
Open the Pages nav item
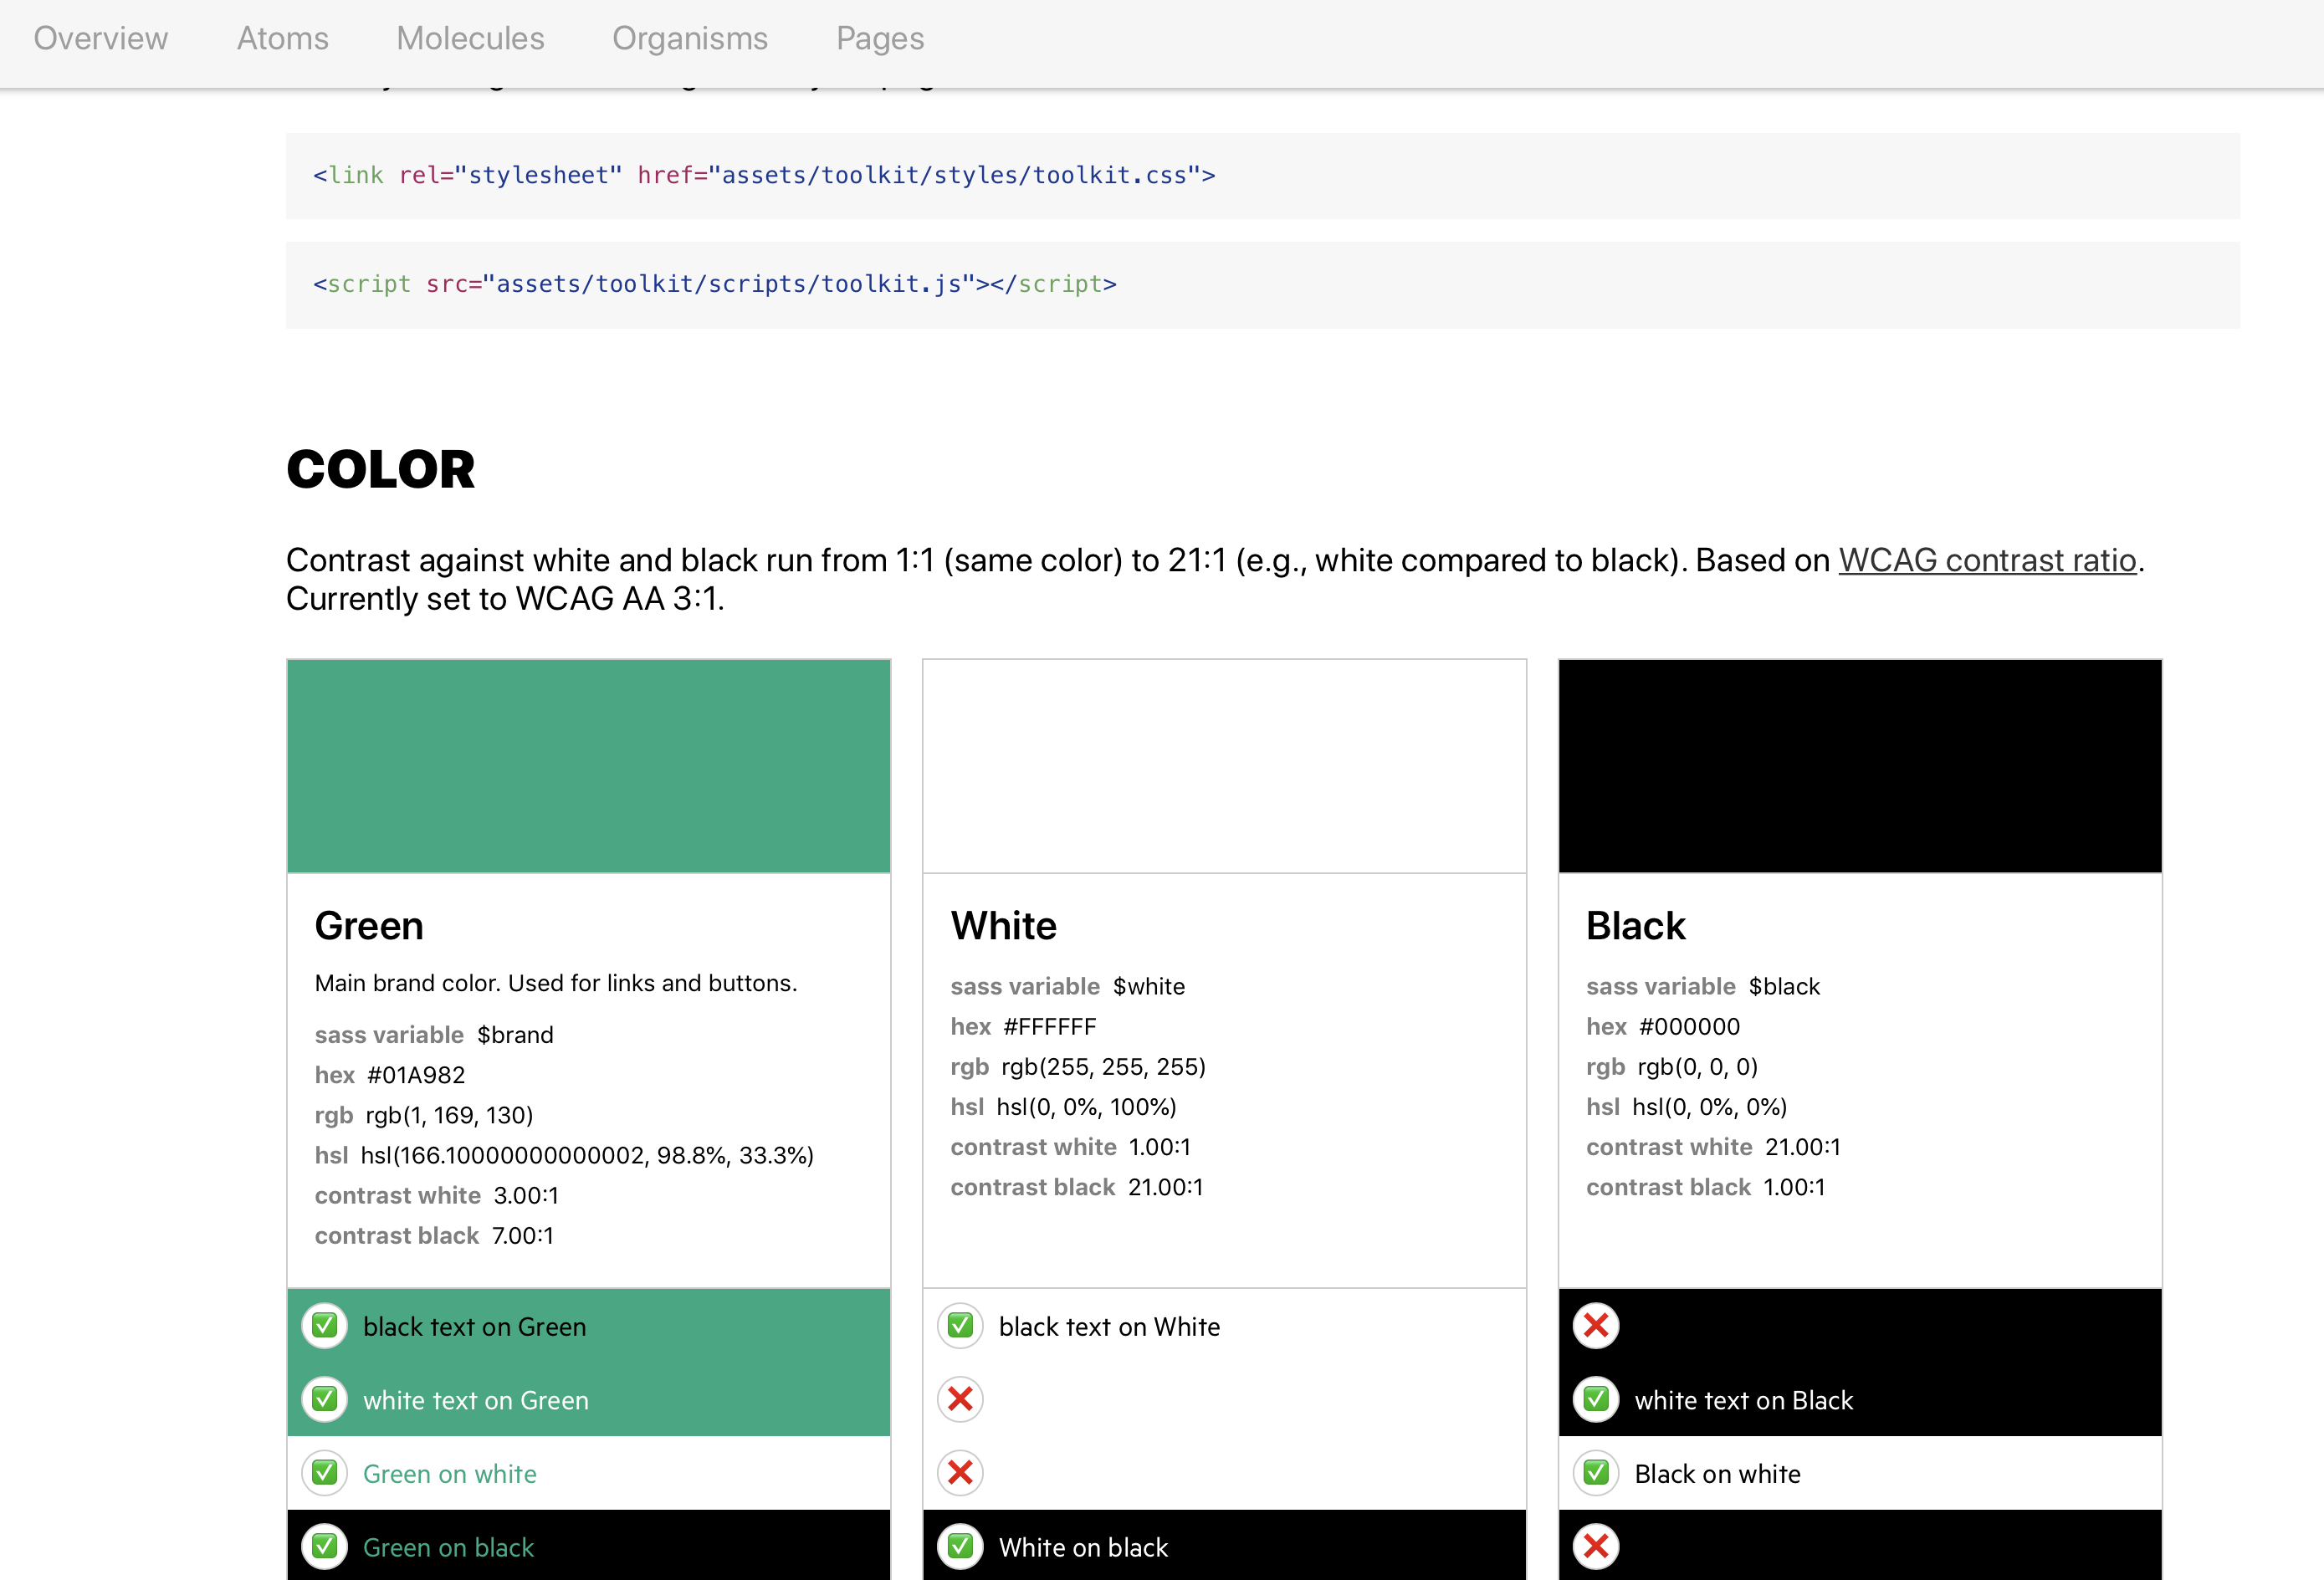pos(880,38)
